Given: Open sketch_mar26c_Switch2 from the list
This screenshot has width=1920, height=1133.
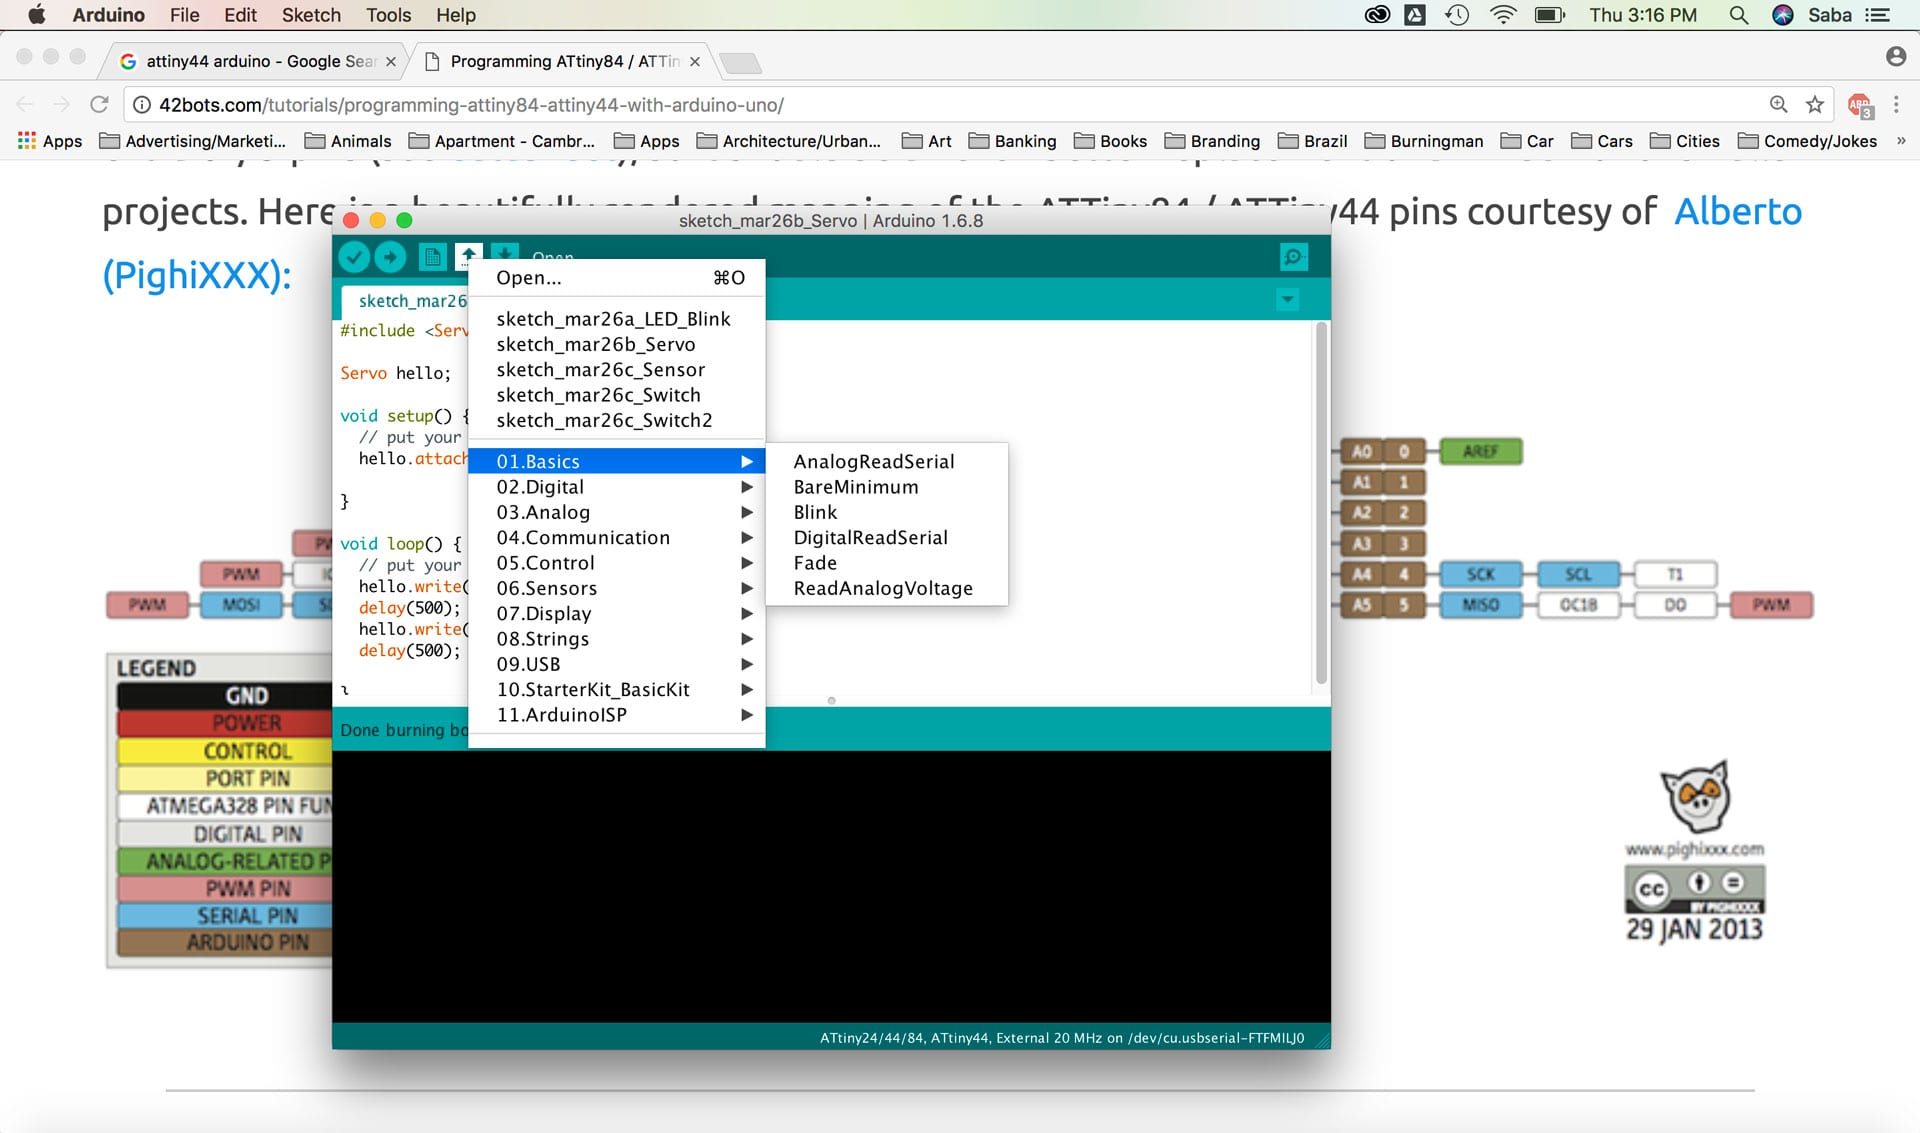Looking at the screenshot, I should pyautogui.click(x=617, y=421).
